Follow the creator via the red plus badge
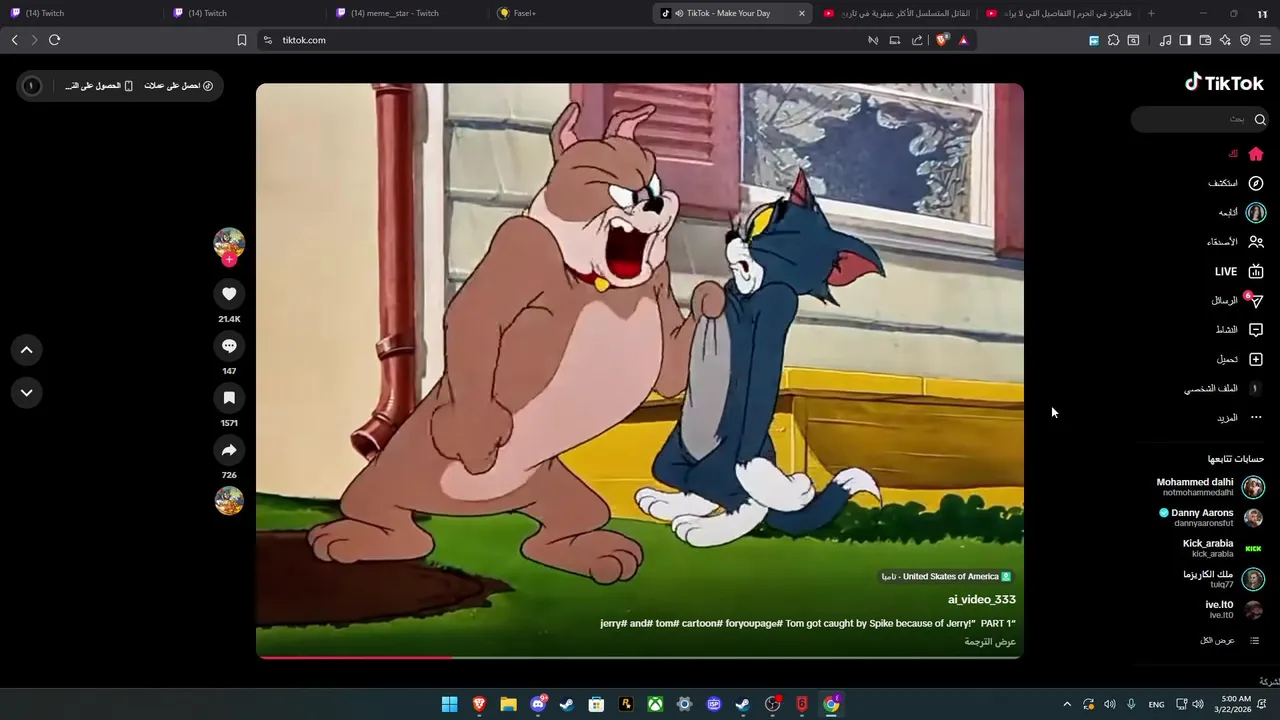This screenshot has width=1280, height=720. coord(229,260)
